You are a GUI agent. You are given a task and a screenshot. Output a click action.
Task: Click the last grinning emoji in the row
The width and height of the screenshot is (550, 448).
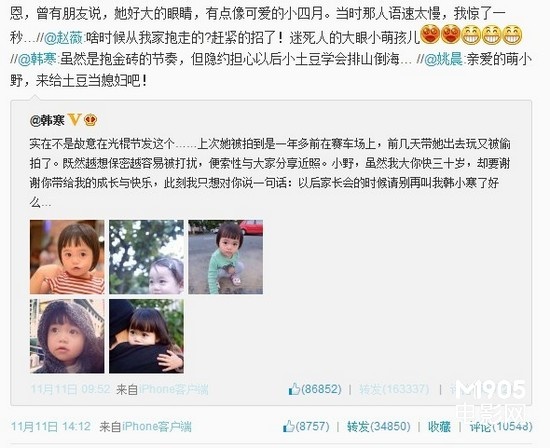pyautogui.click(x=512, y=34)
